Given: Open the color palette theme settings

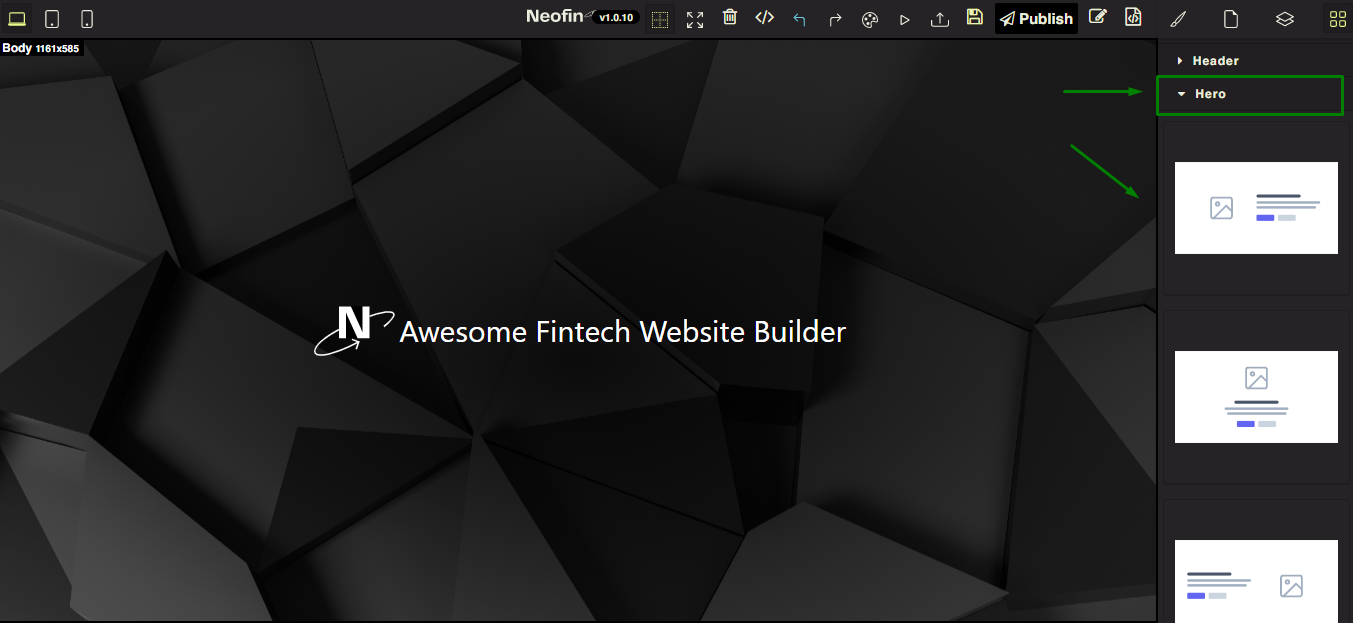Looking at the screenshot, I should 870,19.
